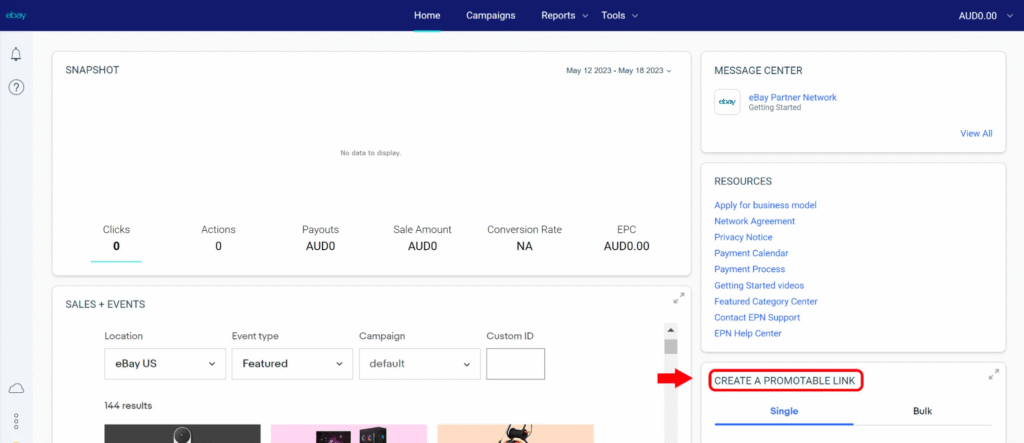Image resolution: width=1024 pixels, height=443 pixels.
Task: Open the Campaign dropdown set to default
Action: pyautogui.click(x=417, y=364)
